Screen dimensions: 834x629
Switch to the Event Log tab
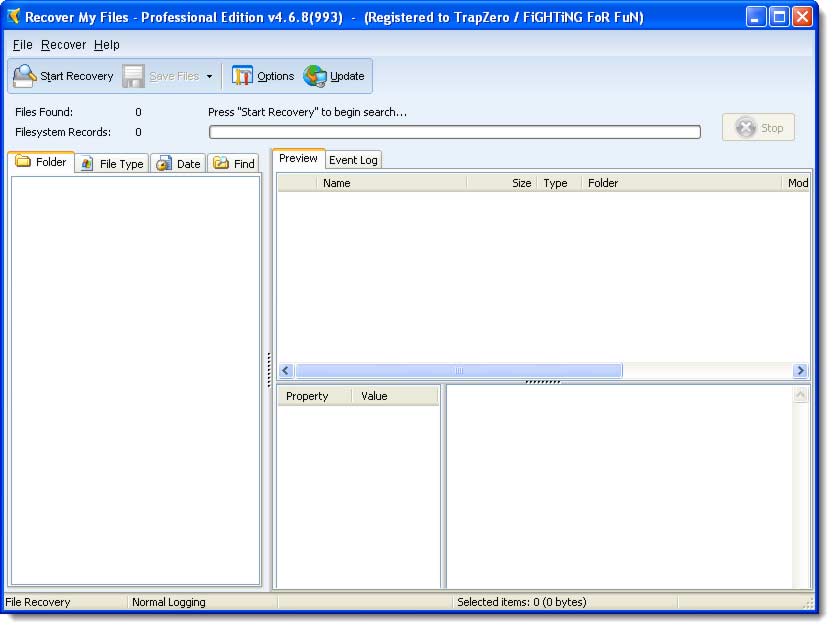pyautogui.click(x=353, y=160)
